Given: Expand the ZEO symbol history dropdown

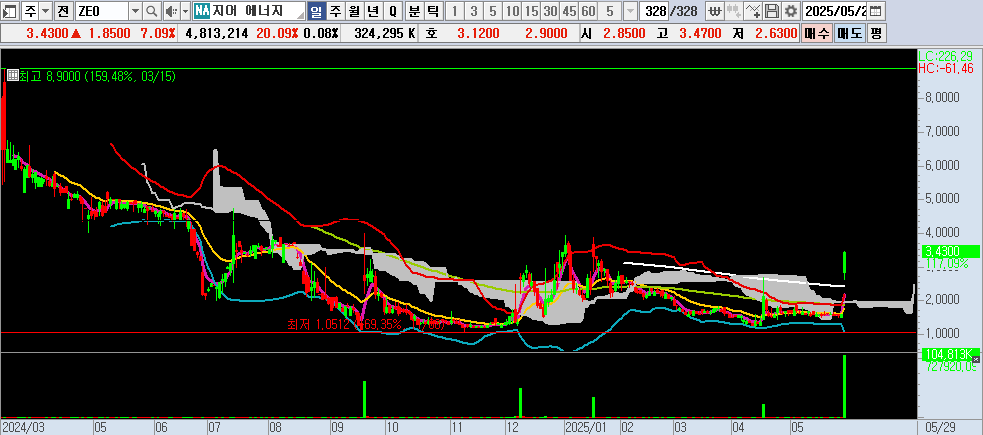Looking at the screenshot, I should click(x=136, y=11).
